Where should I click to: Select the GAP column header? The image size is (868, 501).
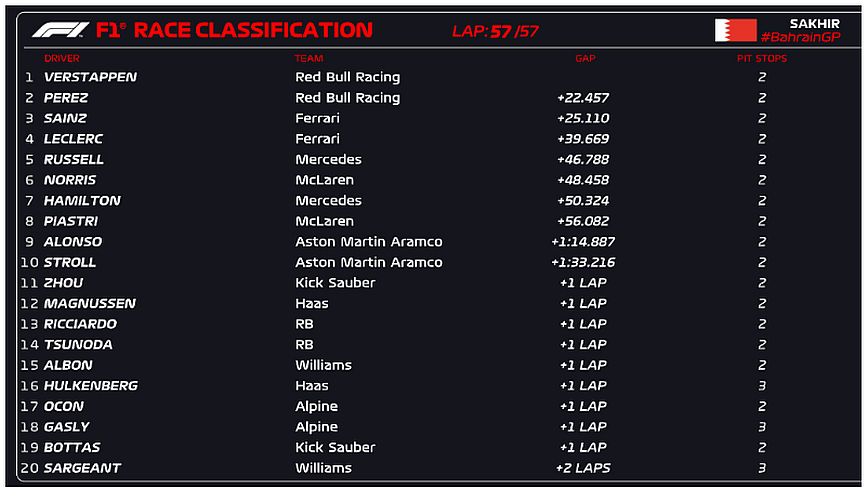[585, 59]
